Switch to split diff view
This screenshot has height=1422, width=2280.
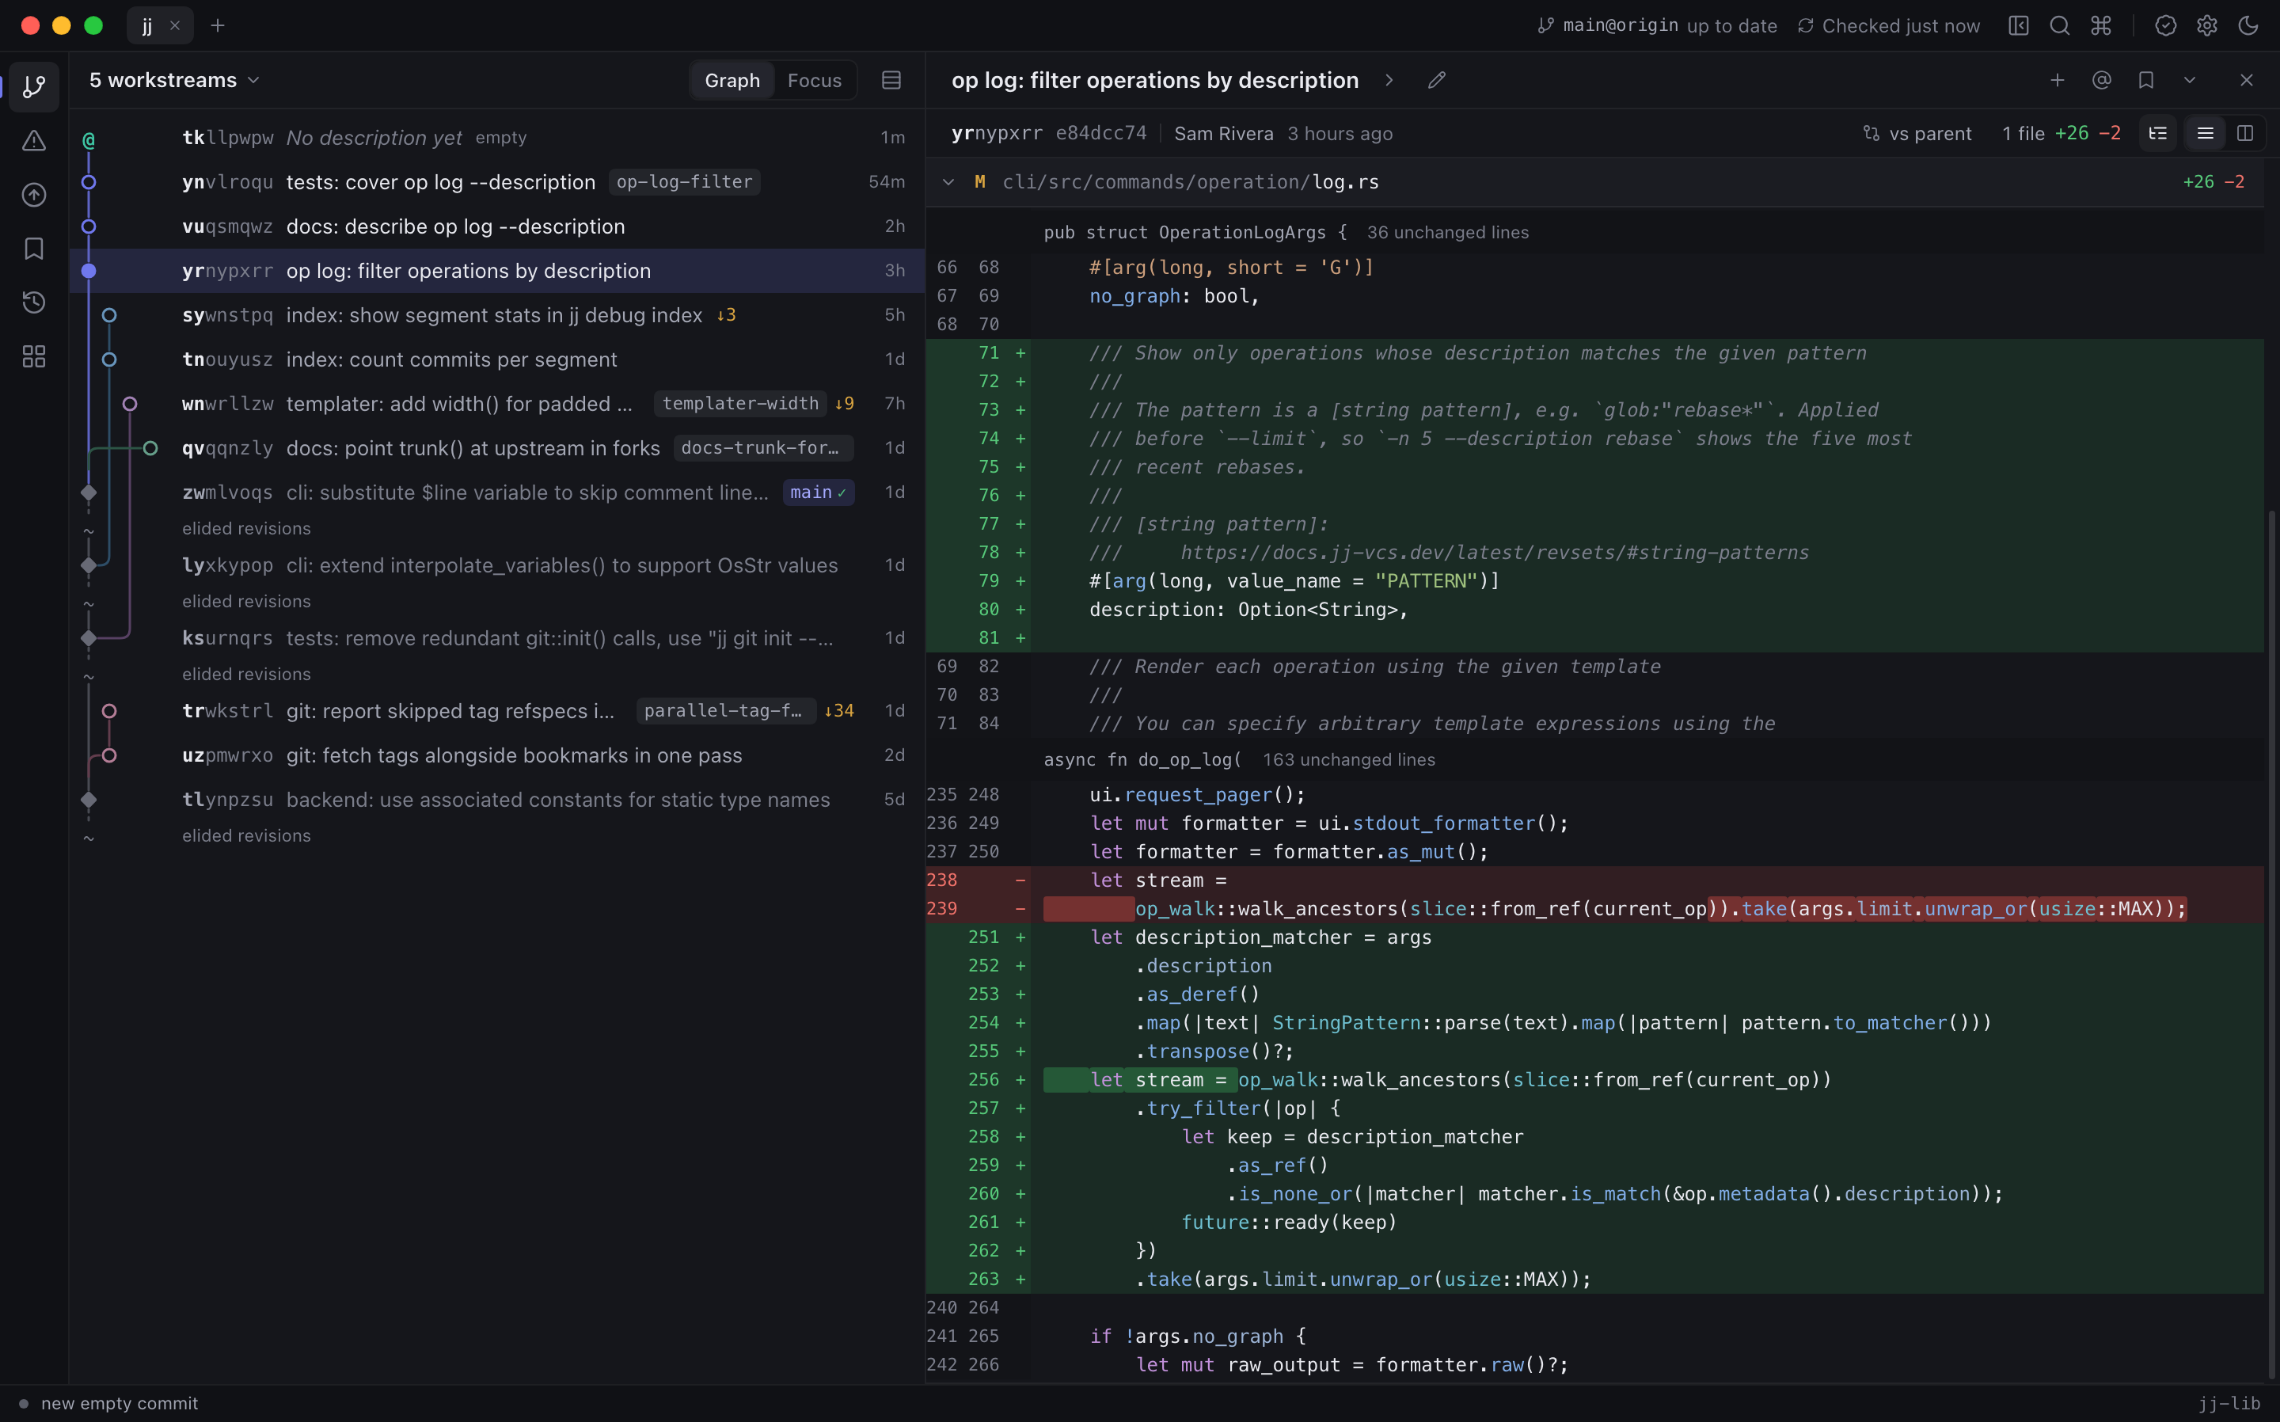2244,133
